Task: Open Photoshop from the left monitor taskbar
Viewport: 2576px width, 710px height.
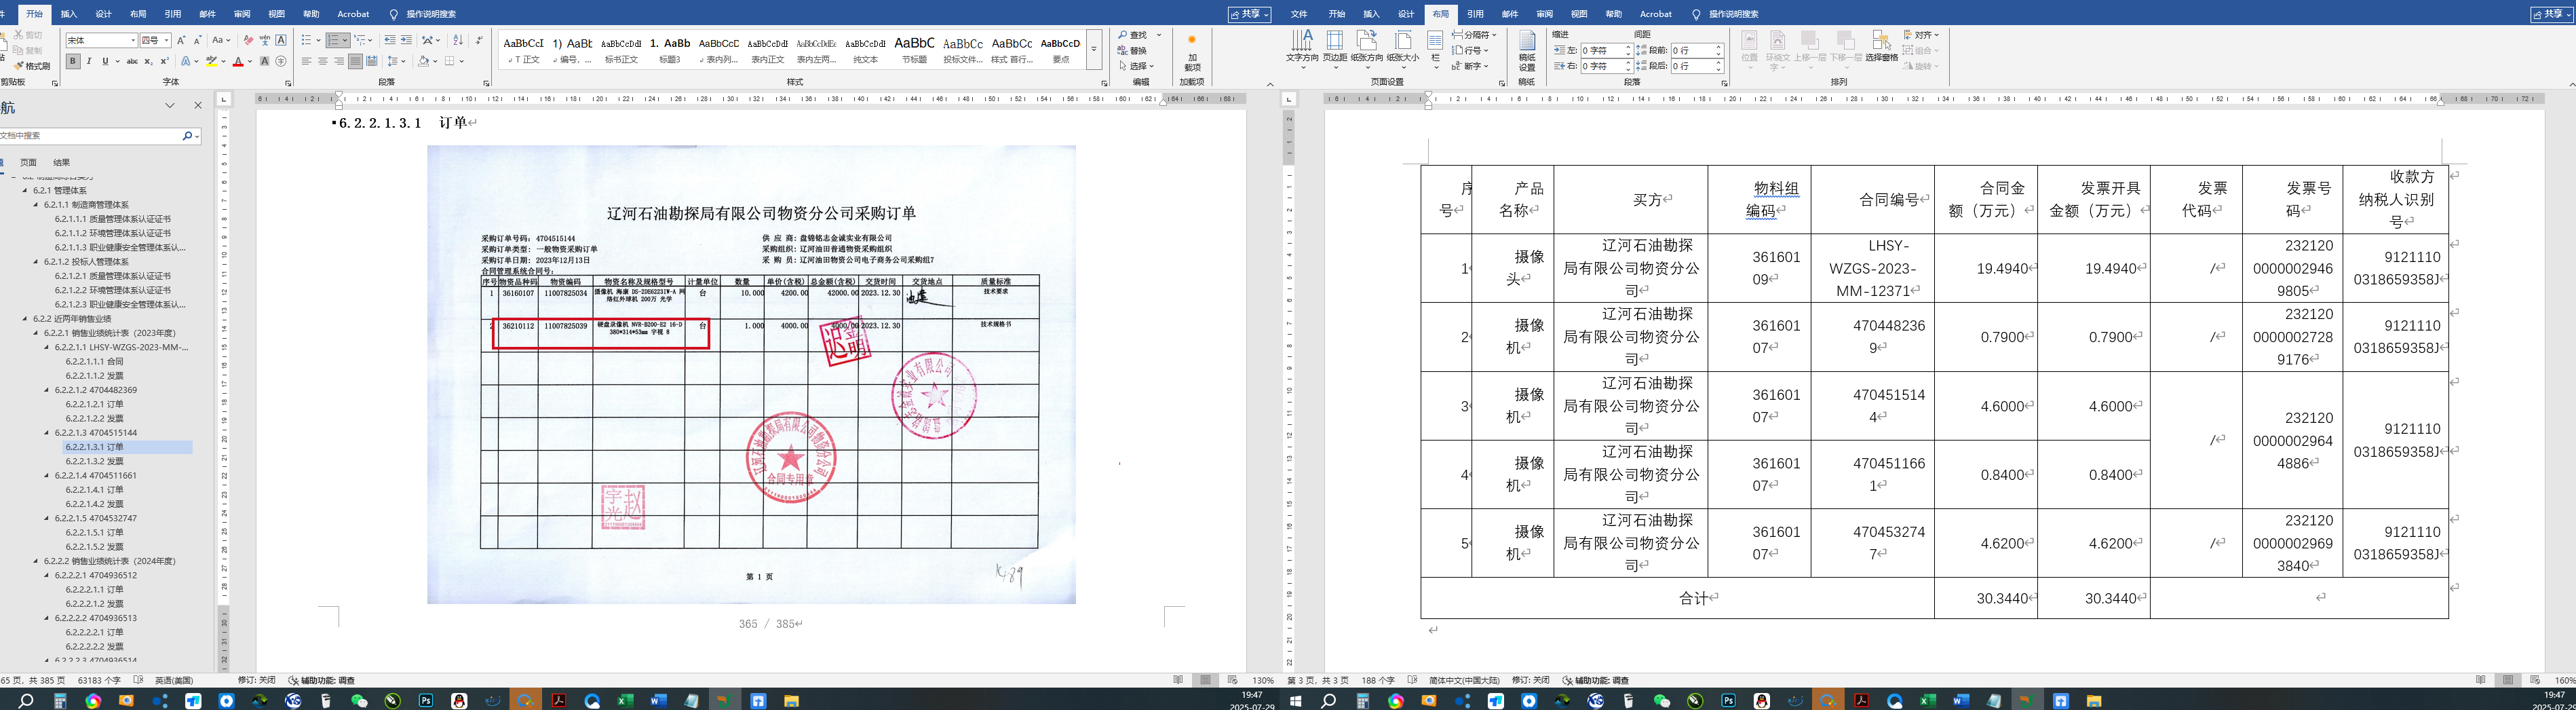Action: pyautogui.click(x=426, y=701)
